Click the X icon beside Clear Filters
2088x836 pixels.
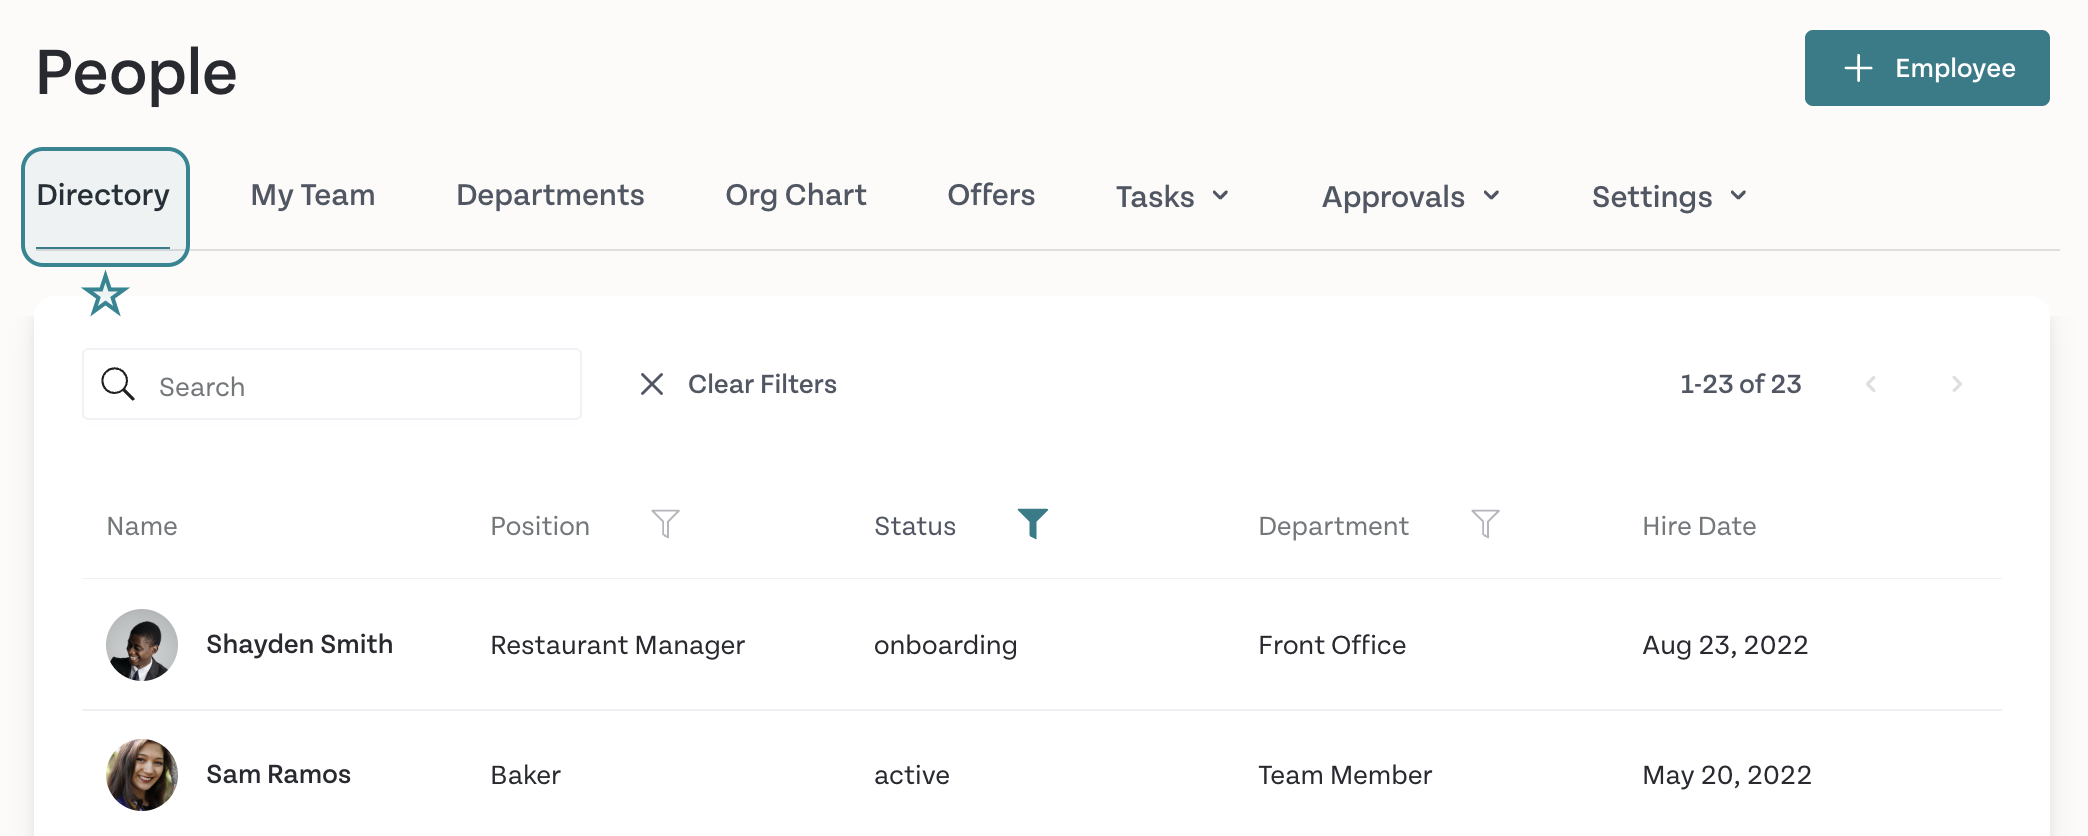pos(652,384)
